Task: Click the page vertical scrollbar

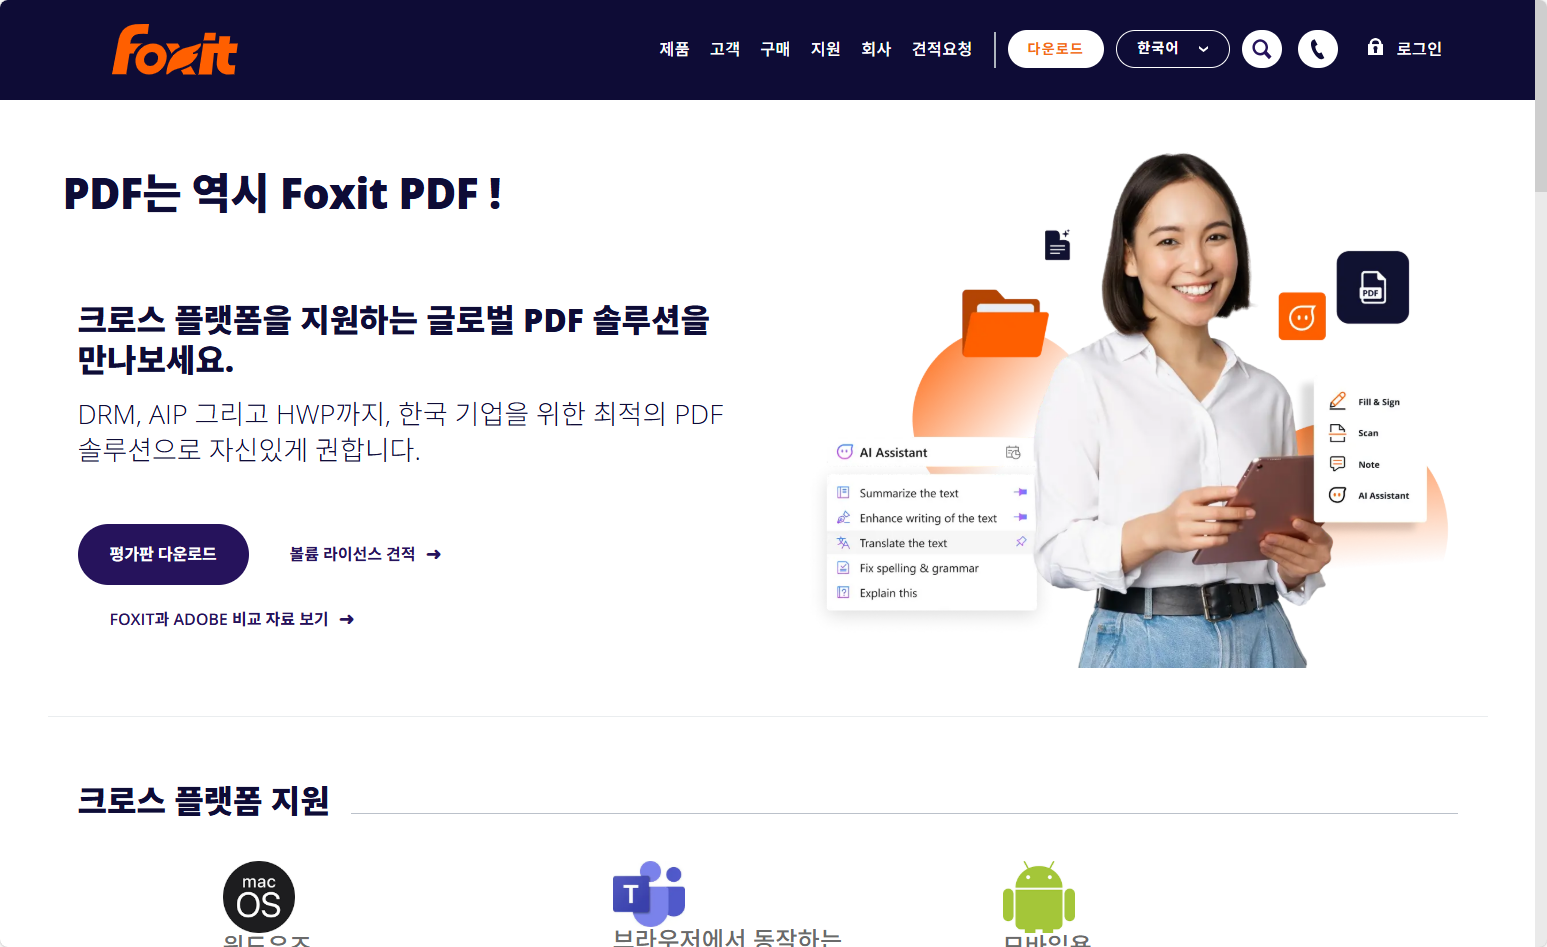Action: coord(1541,473)
